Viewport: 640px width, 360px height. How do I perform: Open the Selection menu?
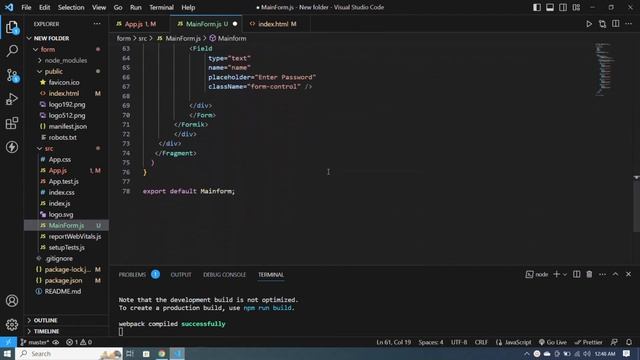tap(71, 7)
